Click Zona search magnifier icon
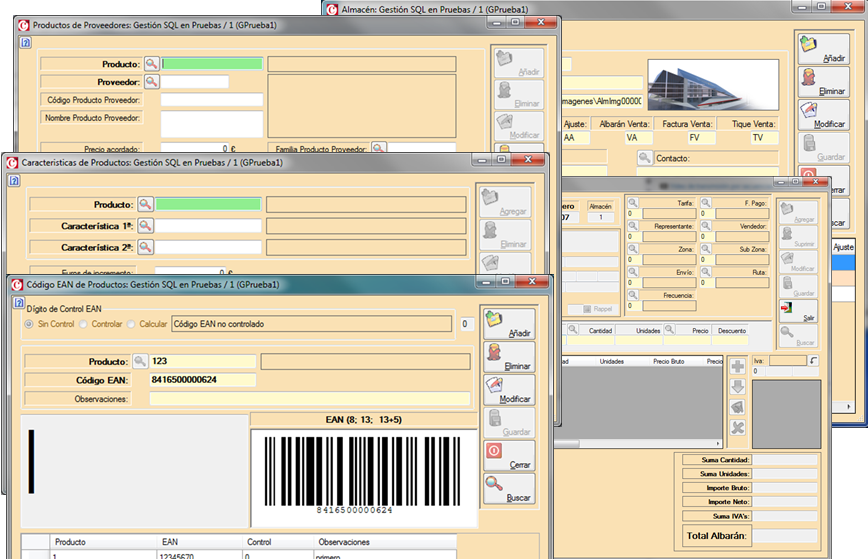The width and height of the screenshot is (868, 559). click(x=633, y=249)
